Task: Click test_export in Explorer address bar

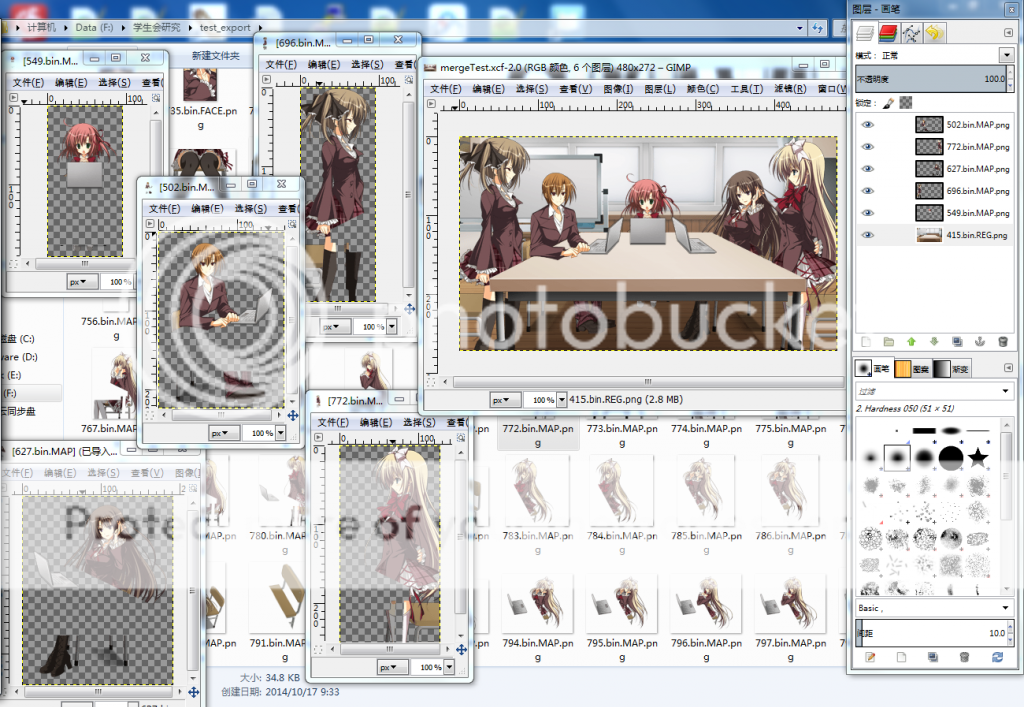Action: [x=225, y=27]
